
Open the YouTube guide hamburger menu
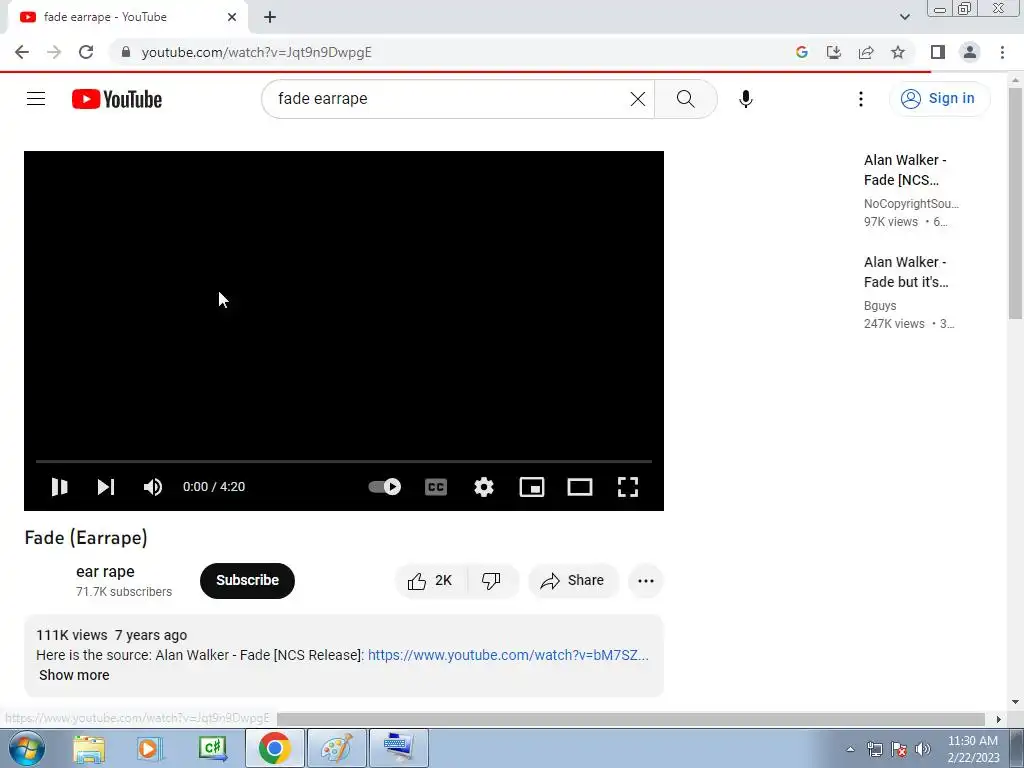(36, 99)
